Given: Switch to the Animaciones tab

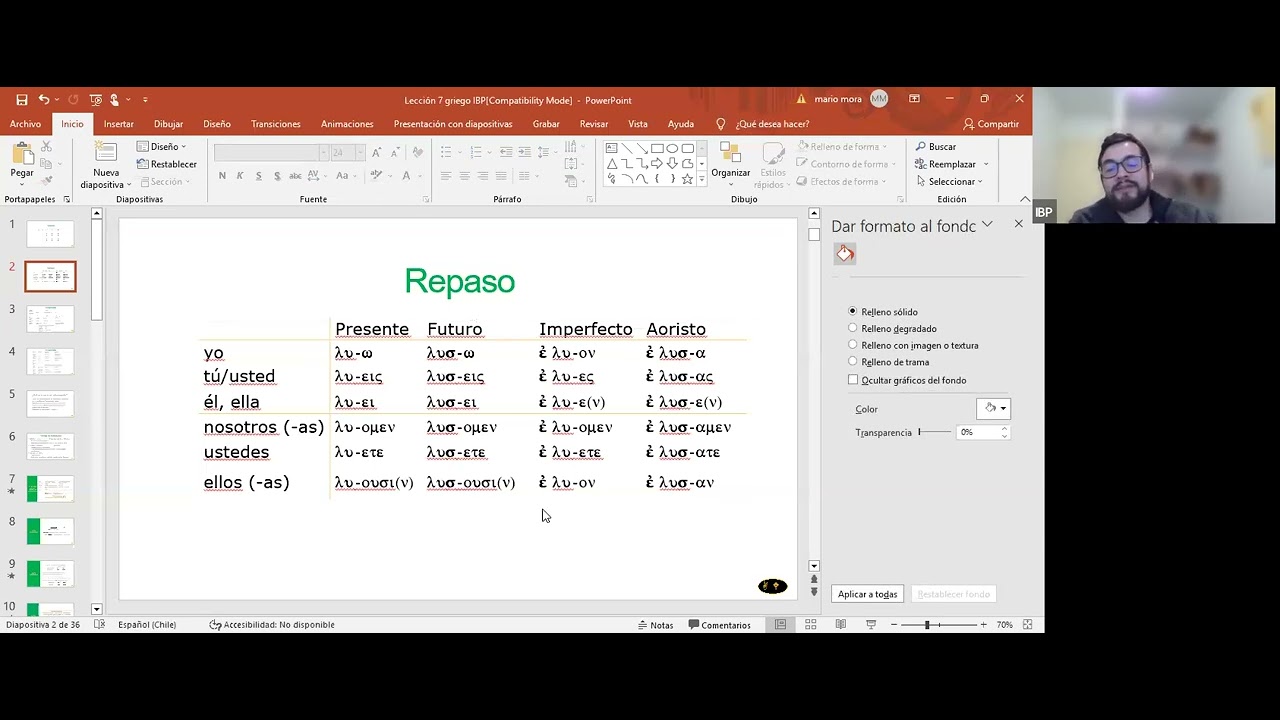Looking at the screenshot, I should click(x=347, y=124).
